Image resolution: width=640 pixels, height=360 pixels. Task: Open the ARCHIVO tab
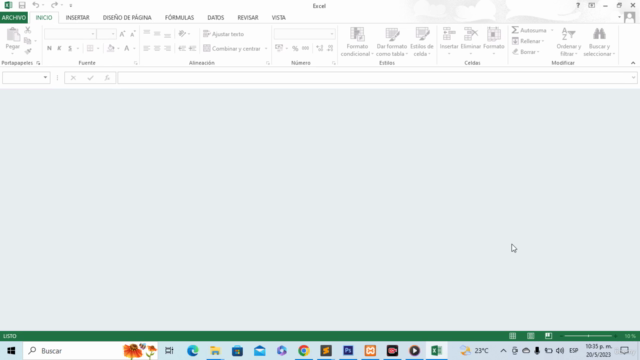[14, 18]
